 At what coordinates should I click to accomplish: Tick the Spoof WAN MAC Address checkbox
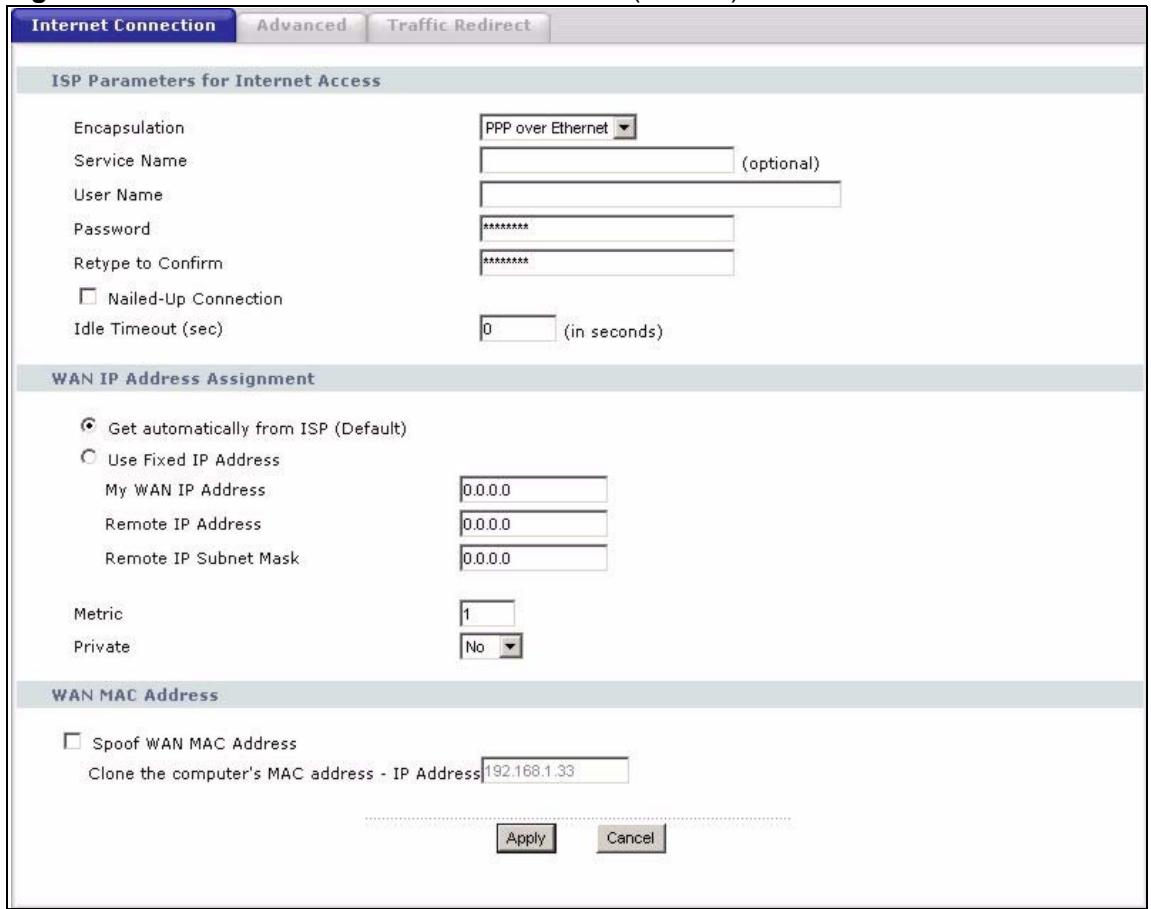click(x=72, y=742)
